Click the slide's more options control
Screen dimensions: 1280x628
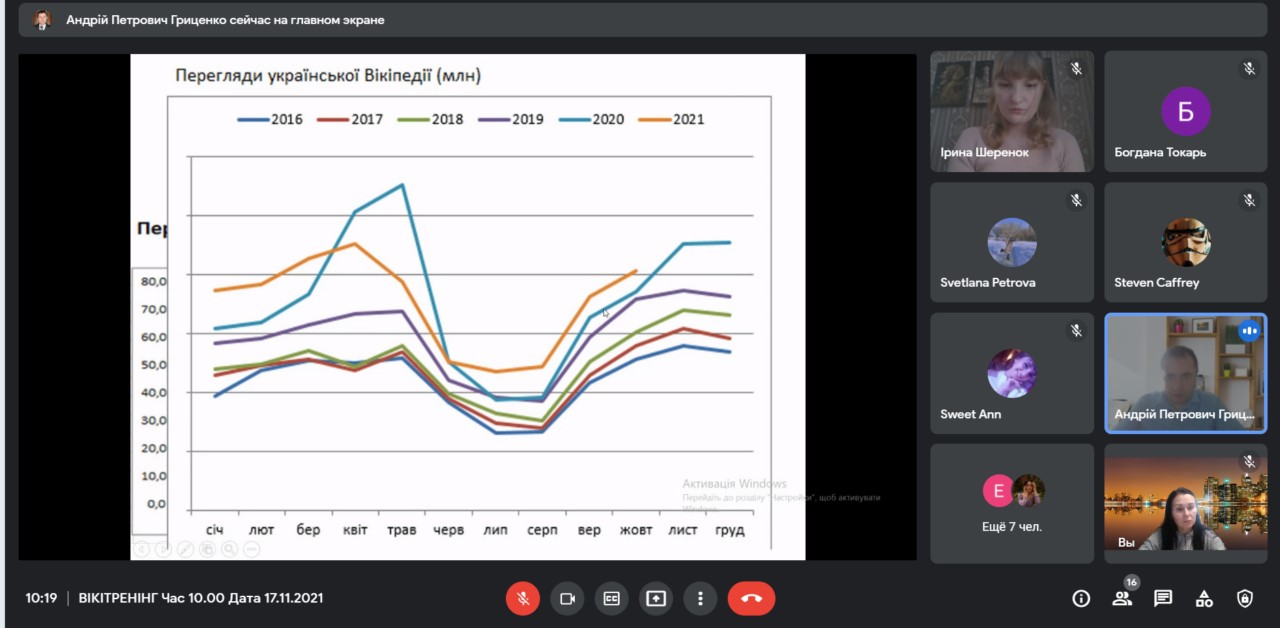tap(252, 549)
